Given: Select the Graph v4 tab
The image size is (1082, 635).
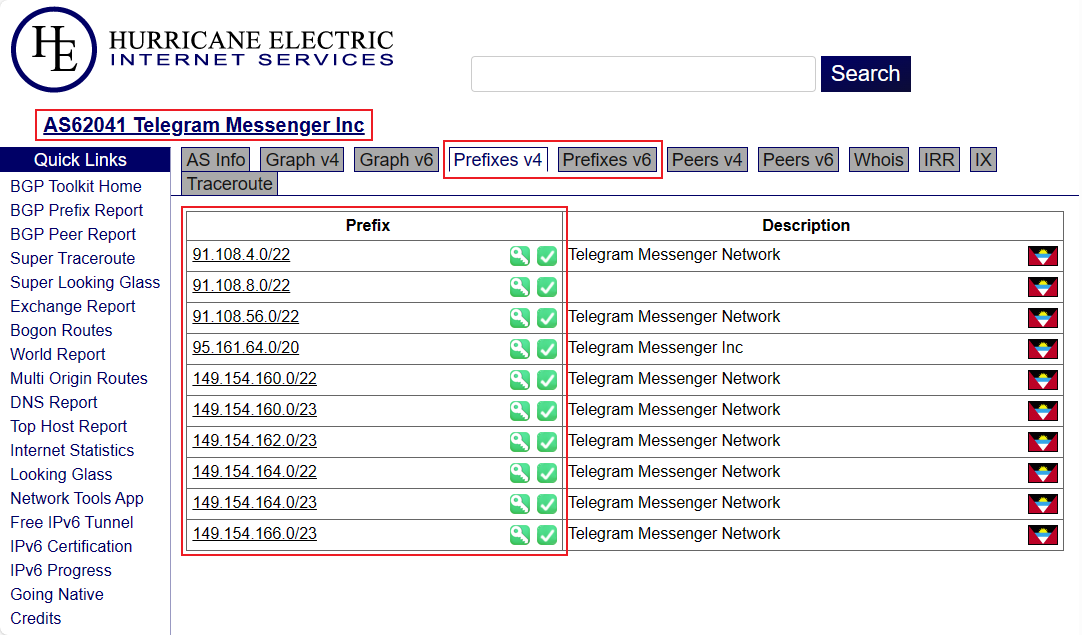Looking at the screenshot, I should point(302,160).
